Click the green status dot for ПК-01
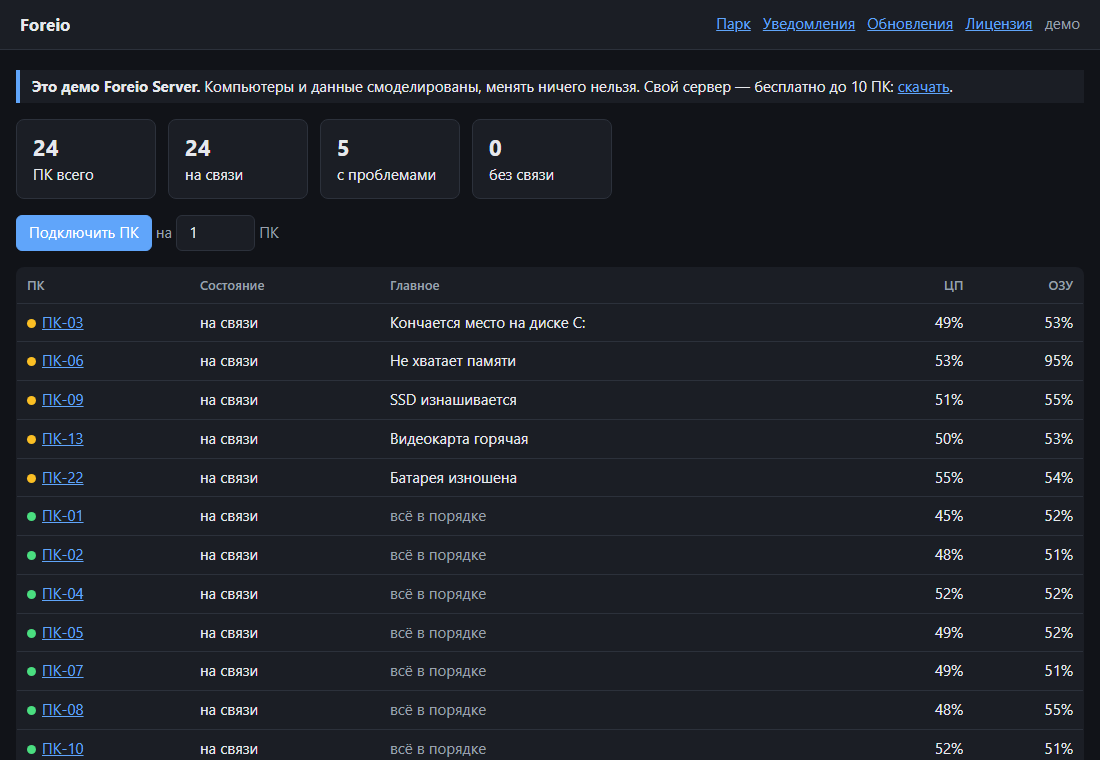Image resolution: width=1100 pixels, height=760 pixels. (x=32, y=516)
